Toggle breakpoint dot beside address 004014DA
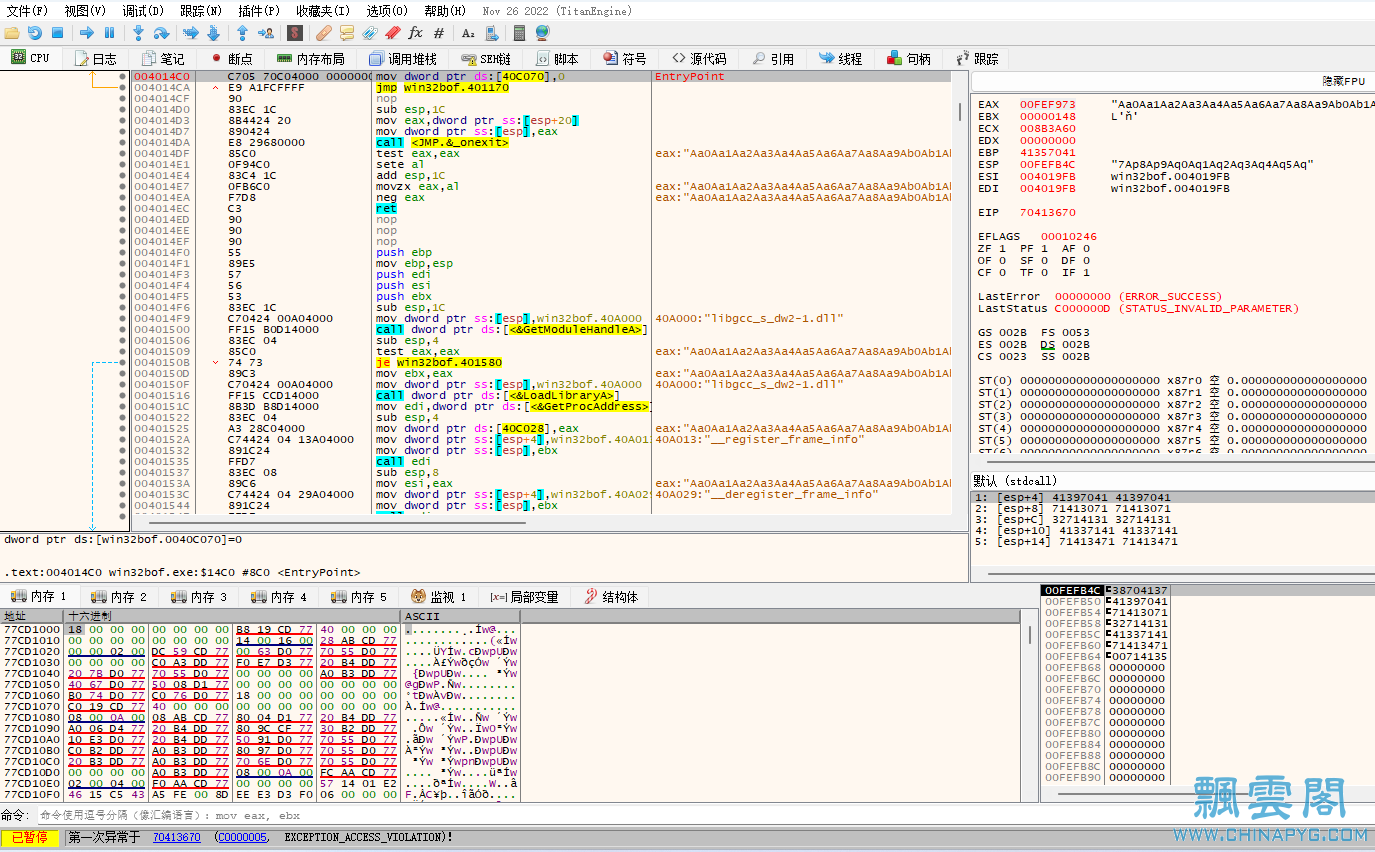1375x852 pixels. (123, 142)
